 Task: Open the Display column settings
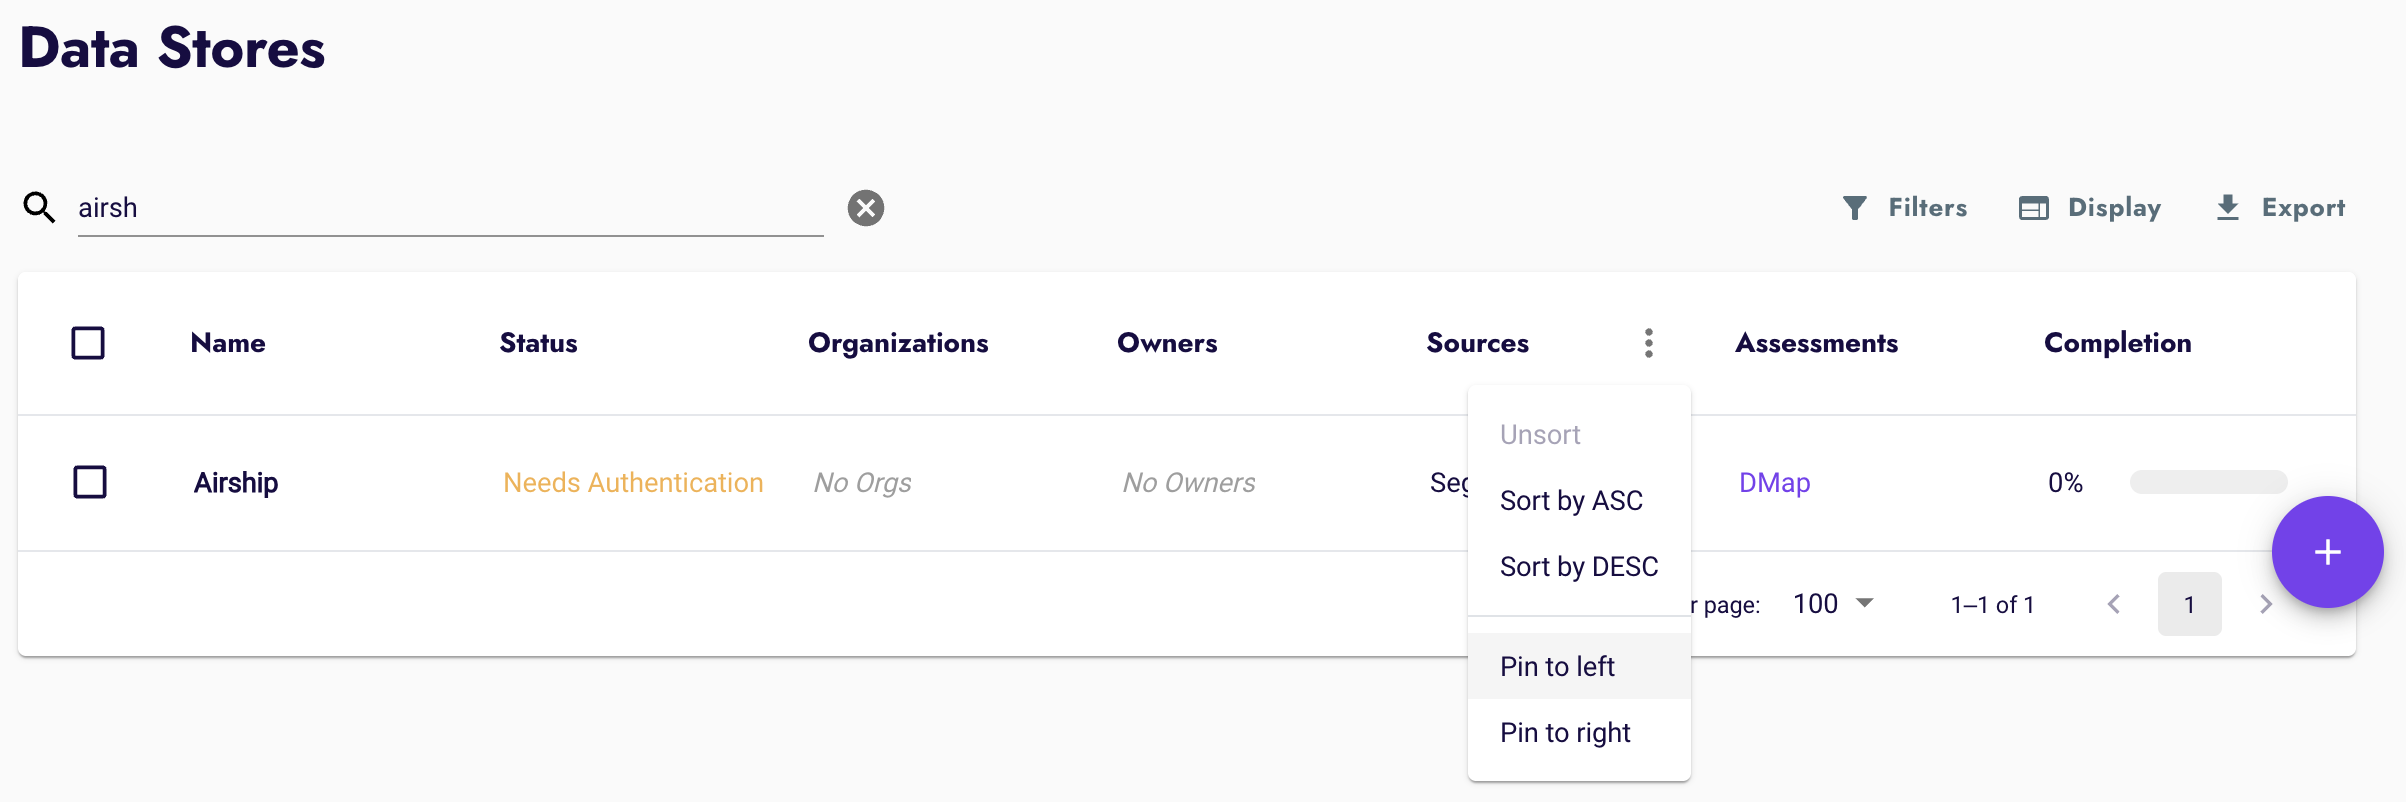[x=2090, y=208]
